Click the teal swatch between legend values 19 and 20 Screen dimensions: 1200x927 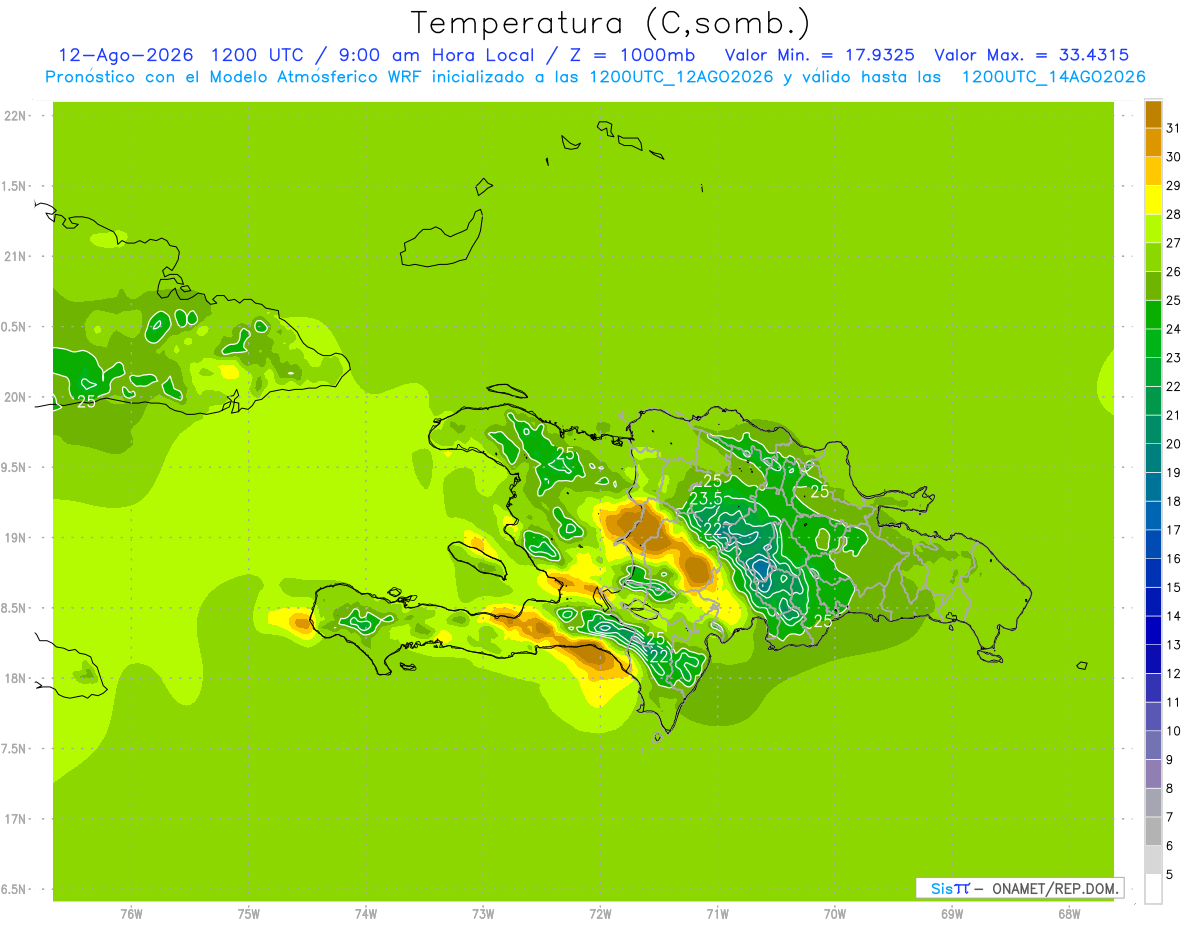click(x=1153, y=458)
